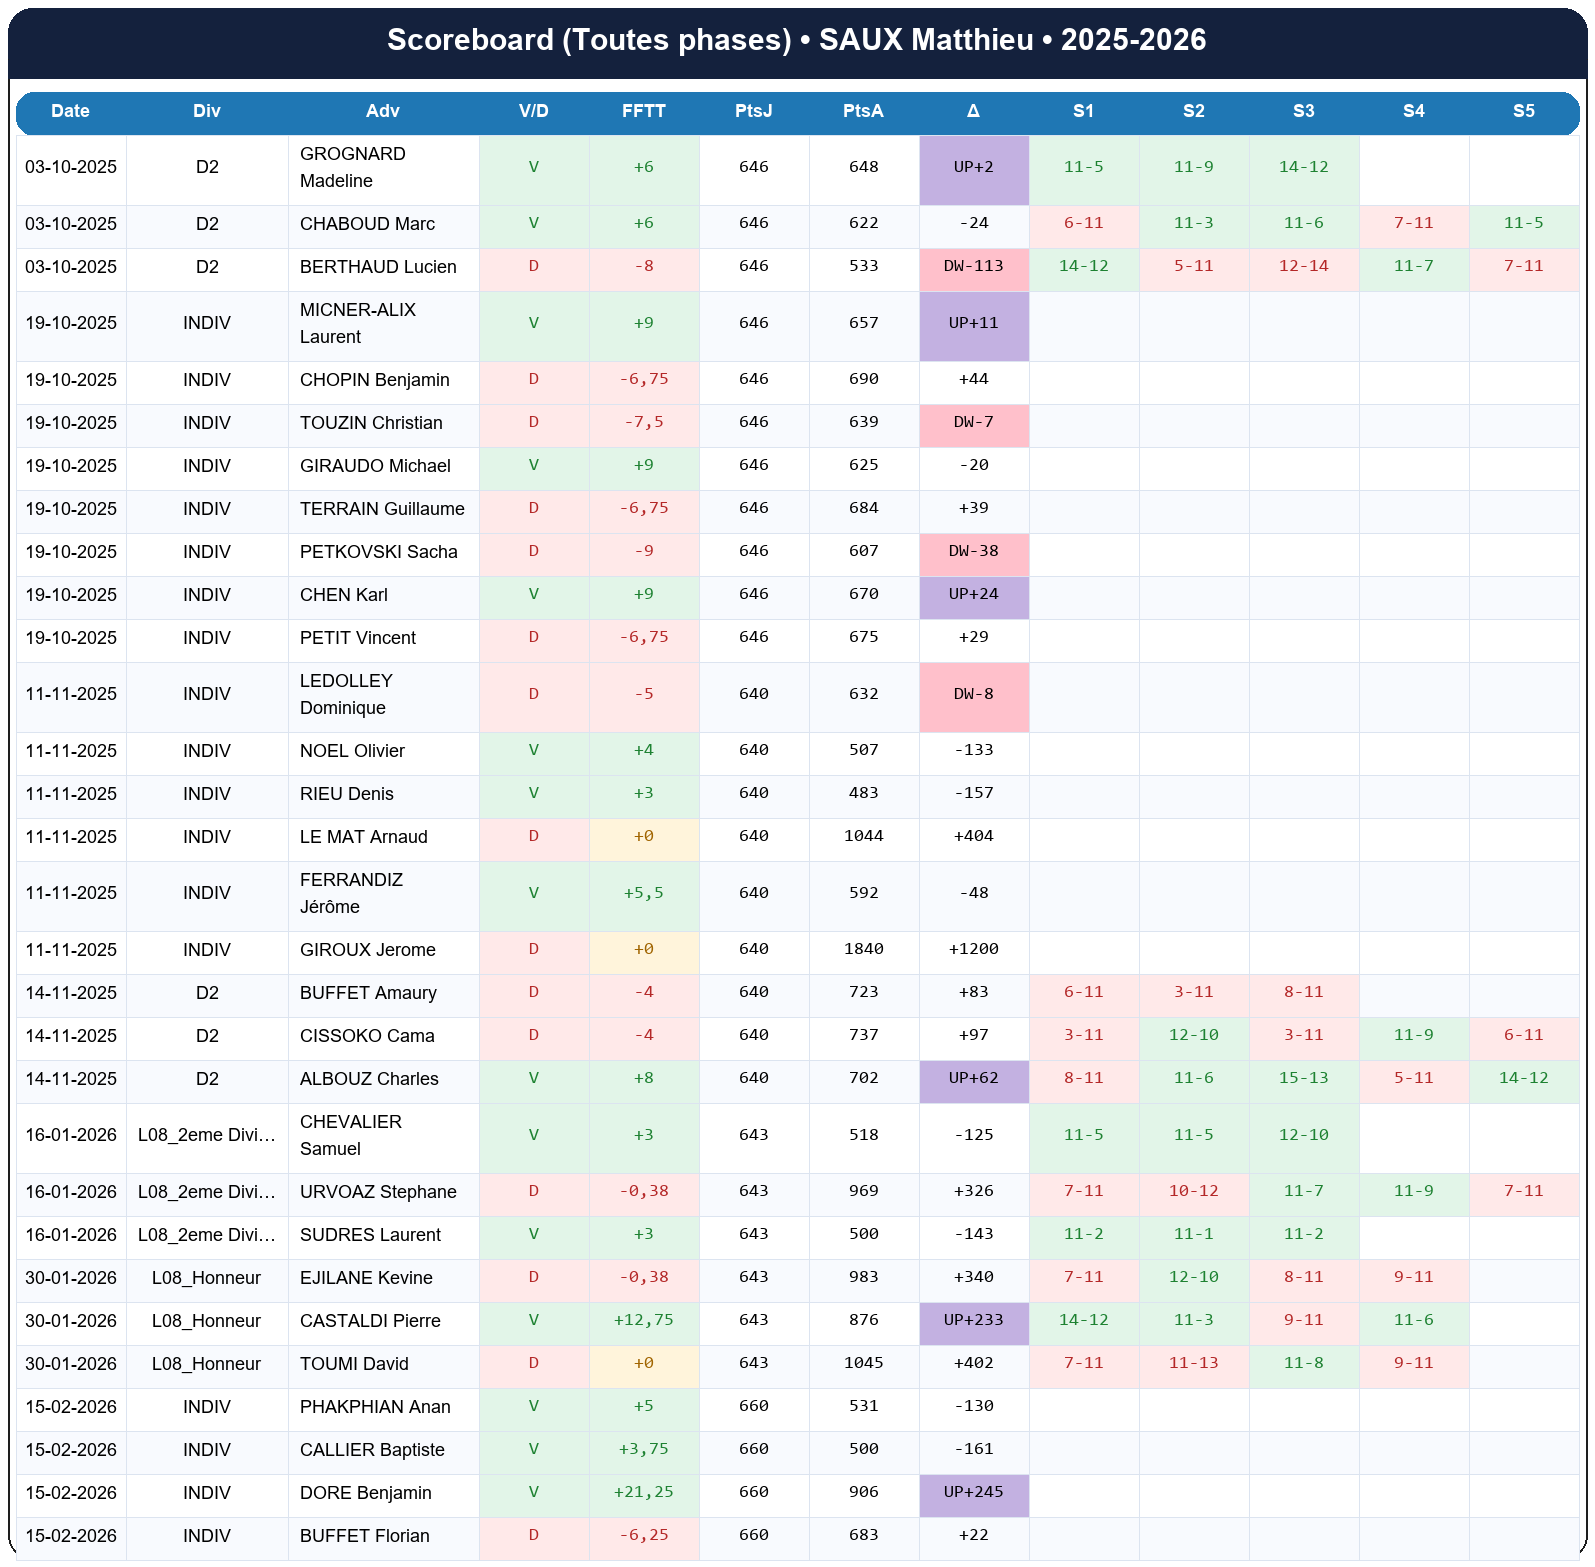Image resolution: width=1595 pixels, height=1567 pixels.
Task: Click L08_Honneur division for TOUMI David
Action: click(x=206, y=1364)
